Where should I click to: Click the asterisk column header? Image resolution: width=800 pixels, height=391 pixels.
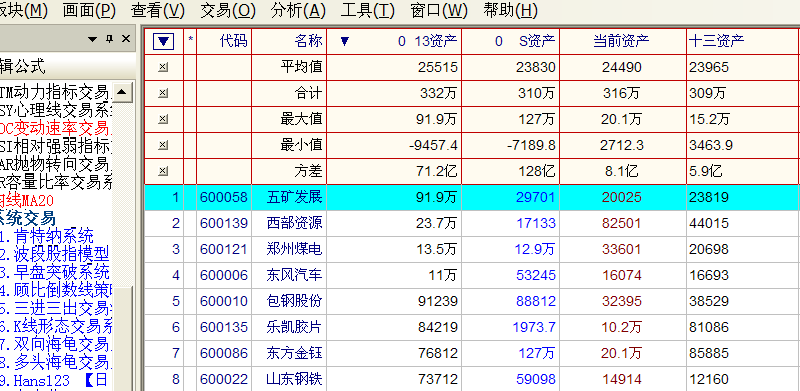click(x=190, y=41)
